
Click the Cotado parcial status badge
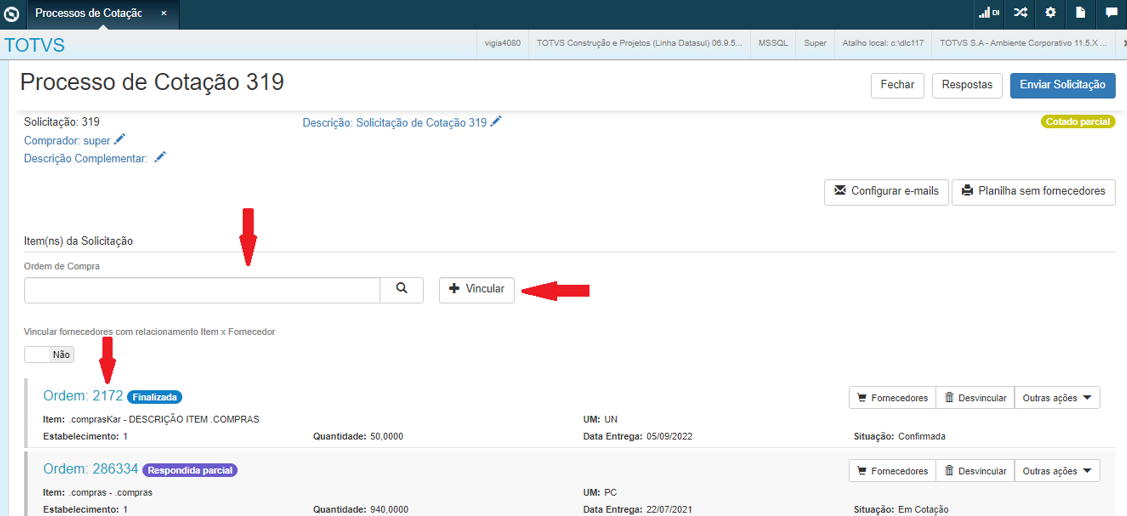(1078, 121)
